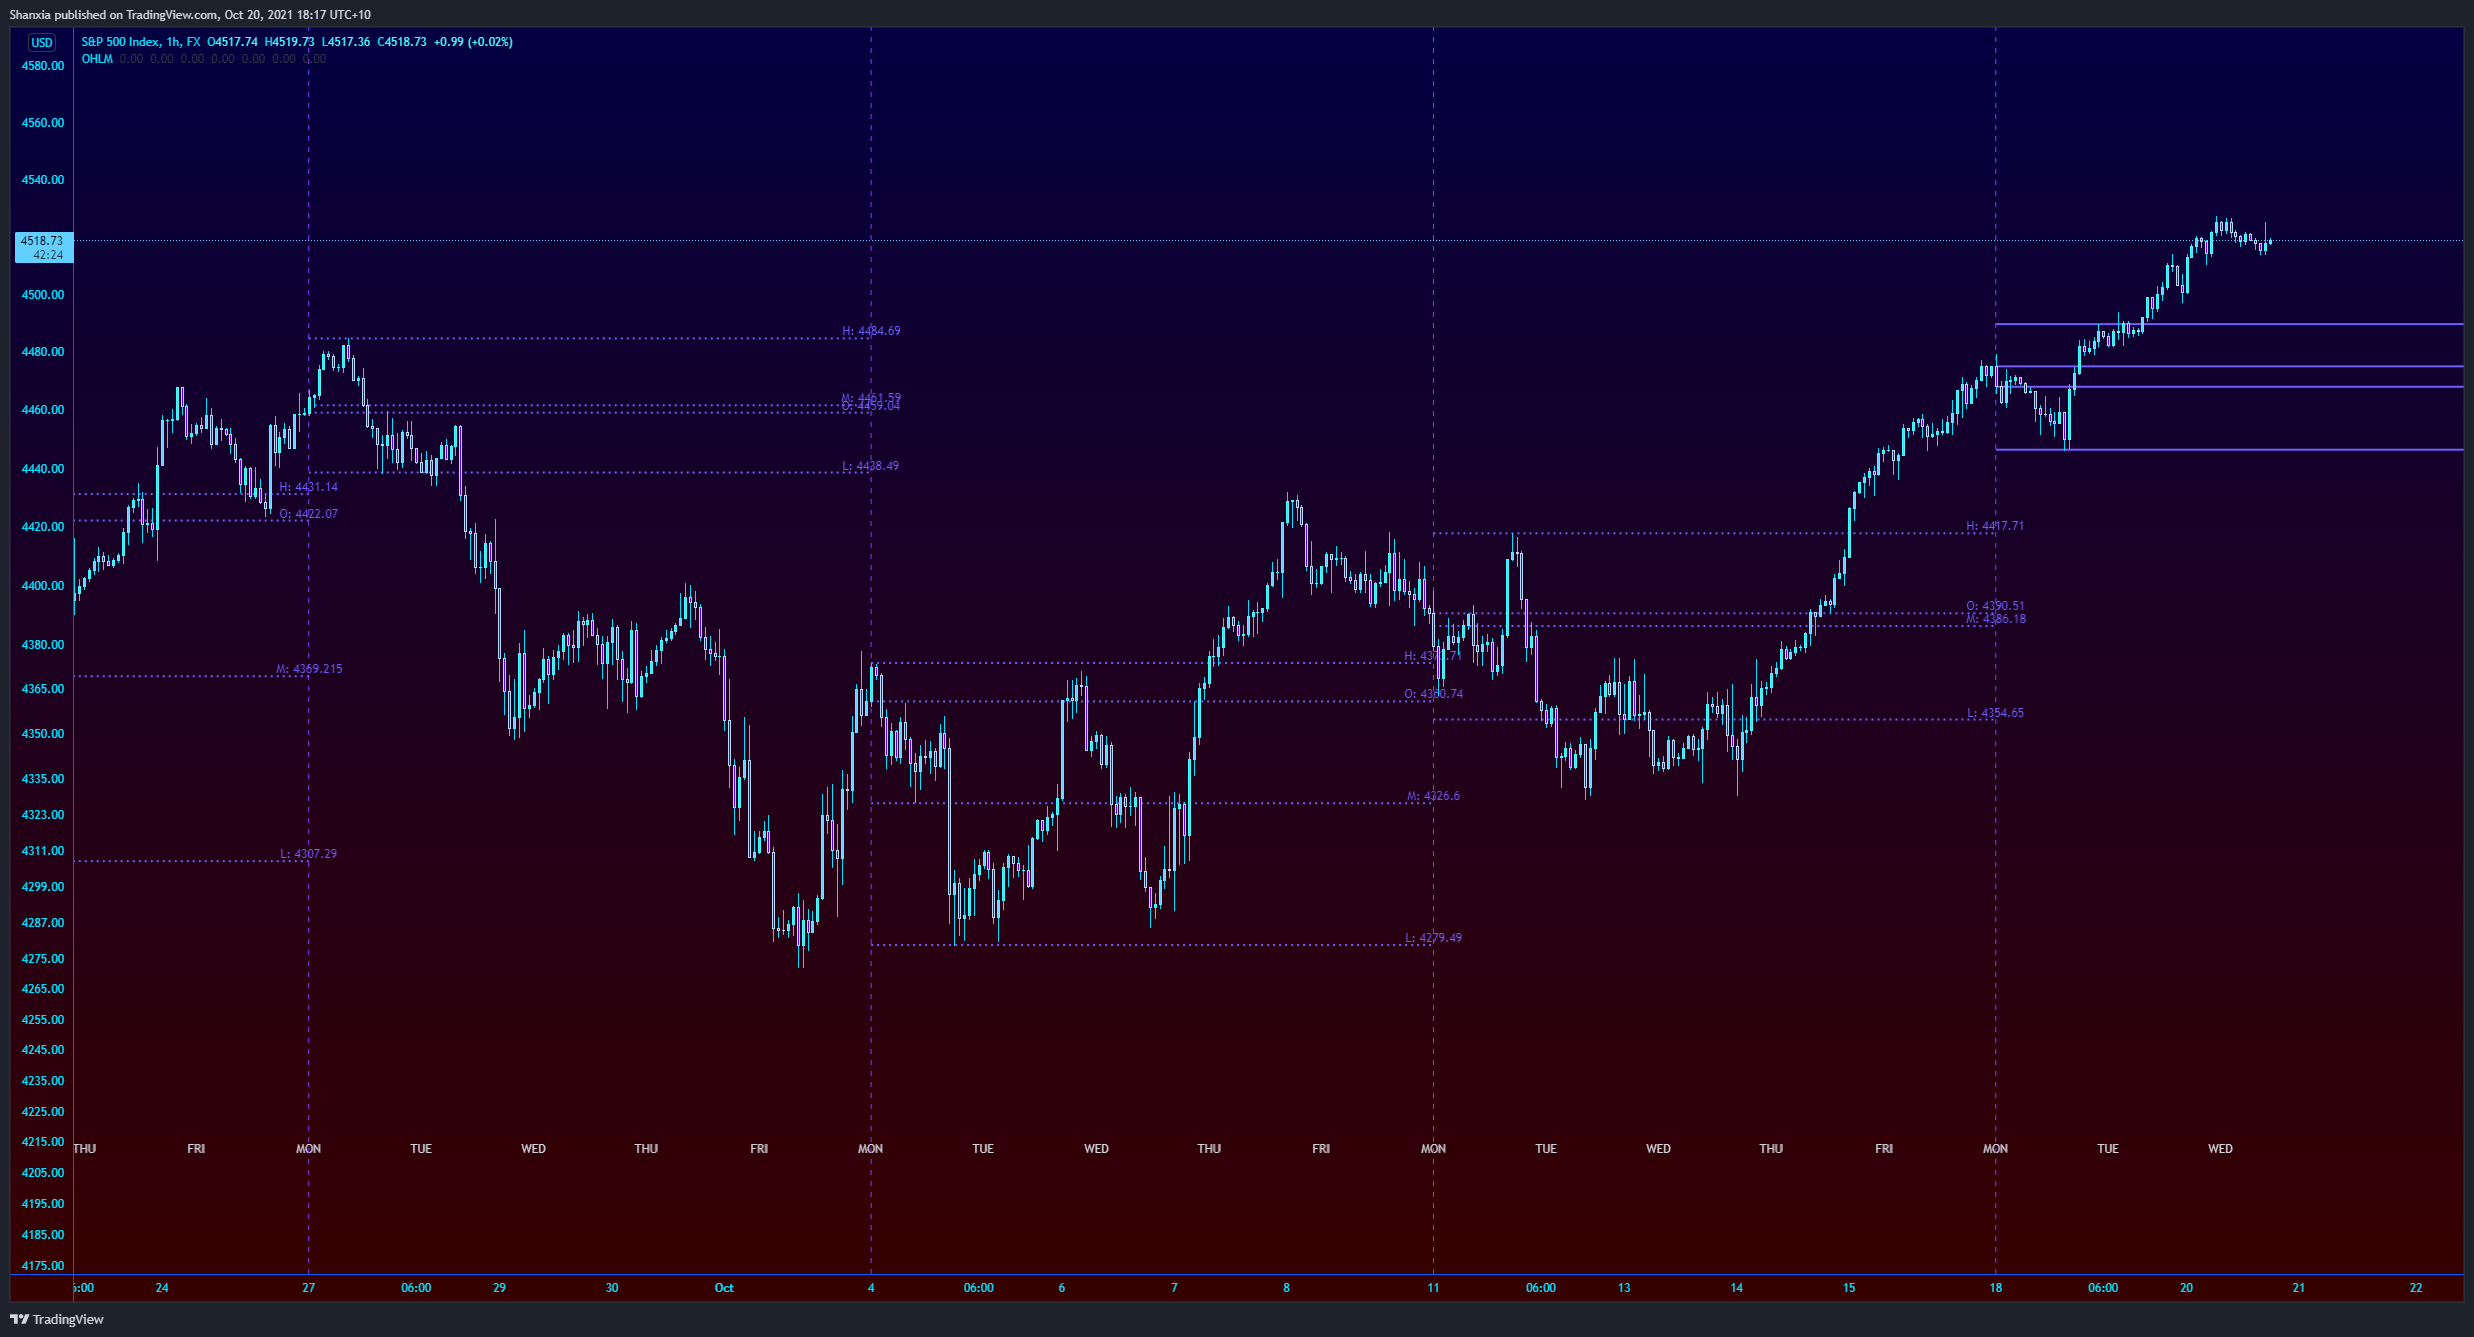Click the O: 4422.07 level label
This screenshot has width=2474, height=1337.
point(308,514)
